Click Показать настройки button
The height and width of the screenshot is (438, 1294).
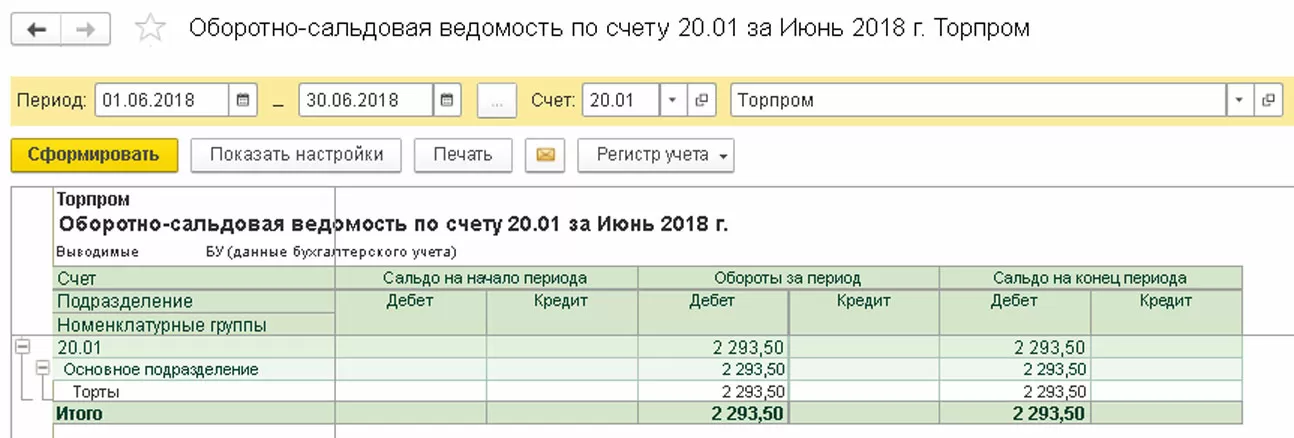[x=296, y=155]
